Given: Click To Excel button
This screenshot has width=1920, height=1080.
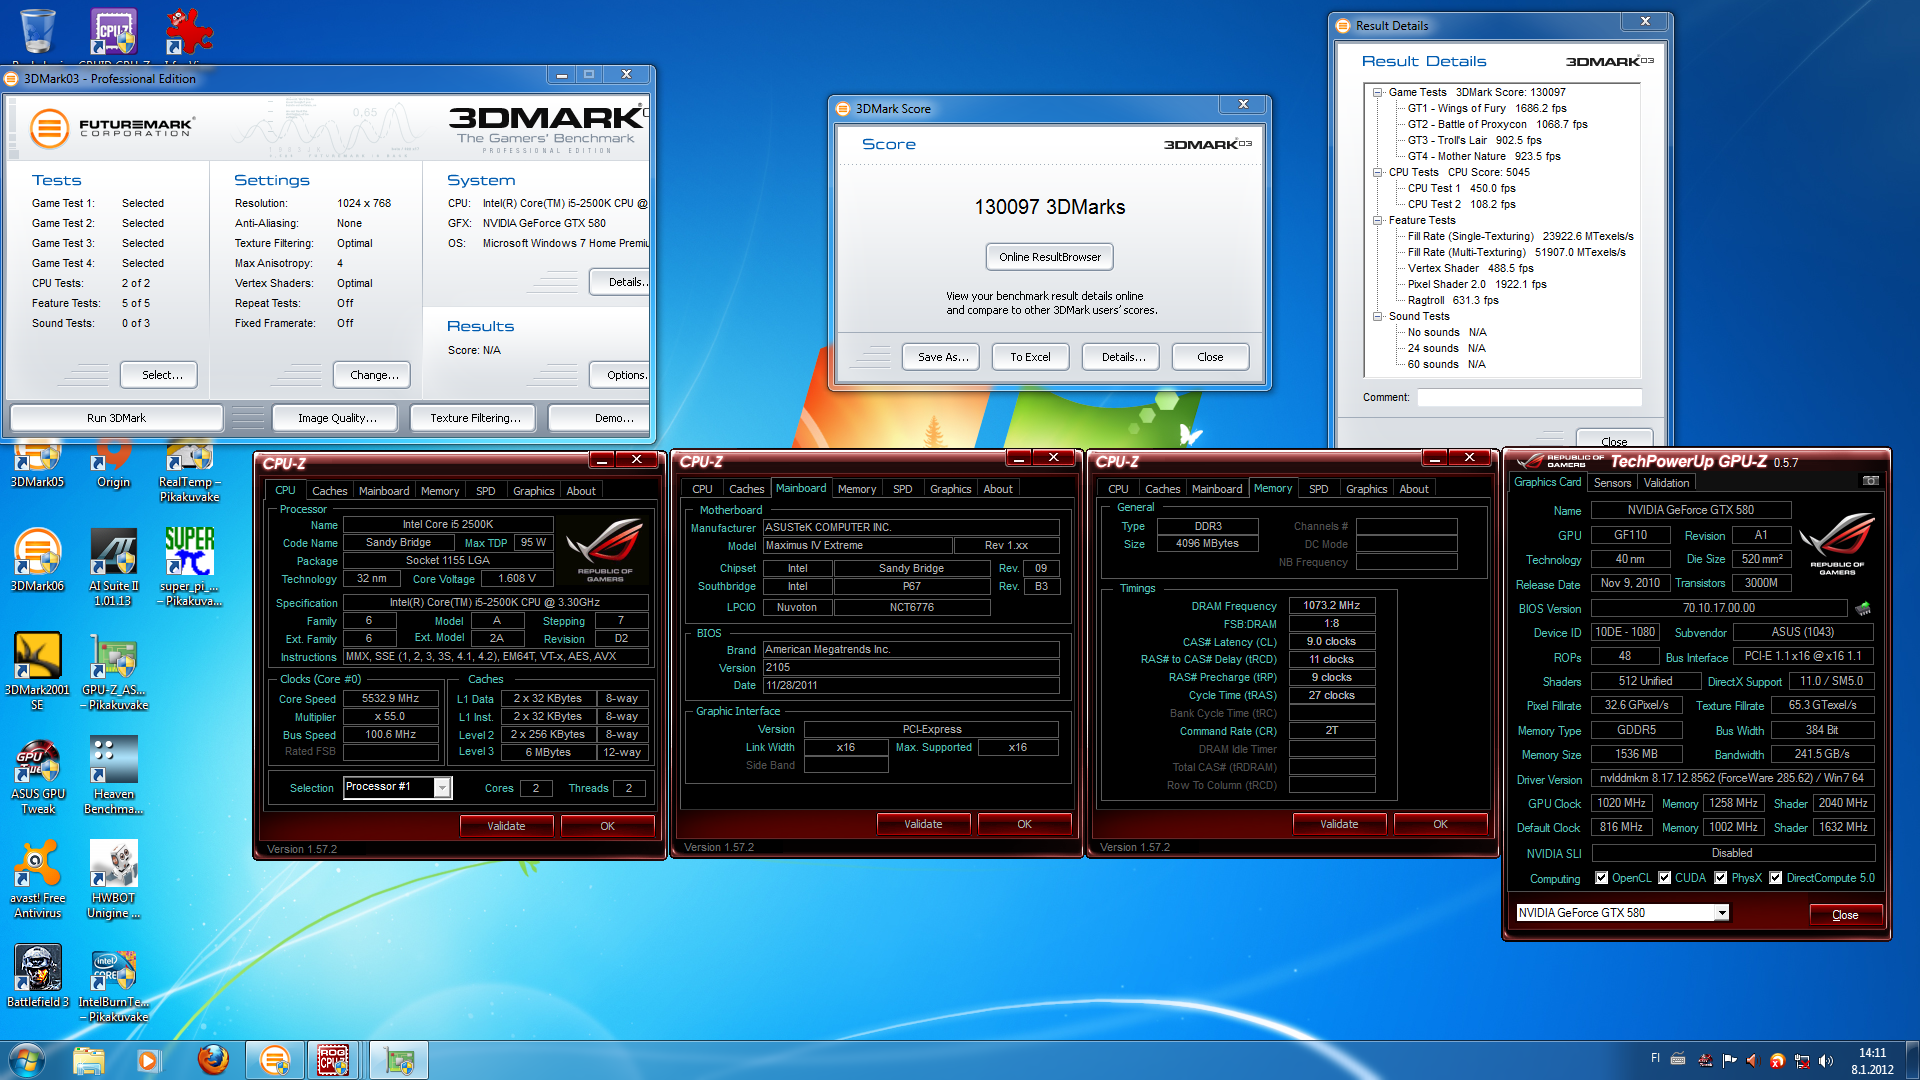Looking at the screenshot, I should [x=1030, y=357].
